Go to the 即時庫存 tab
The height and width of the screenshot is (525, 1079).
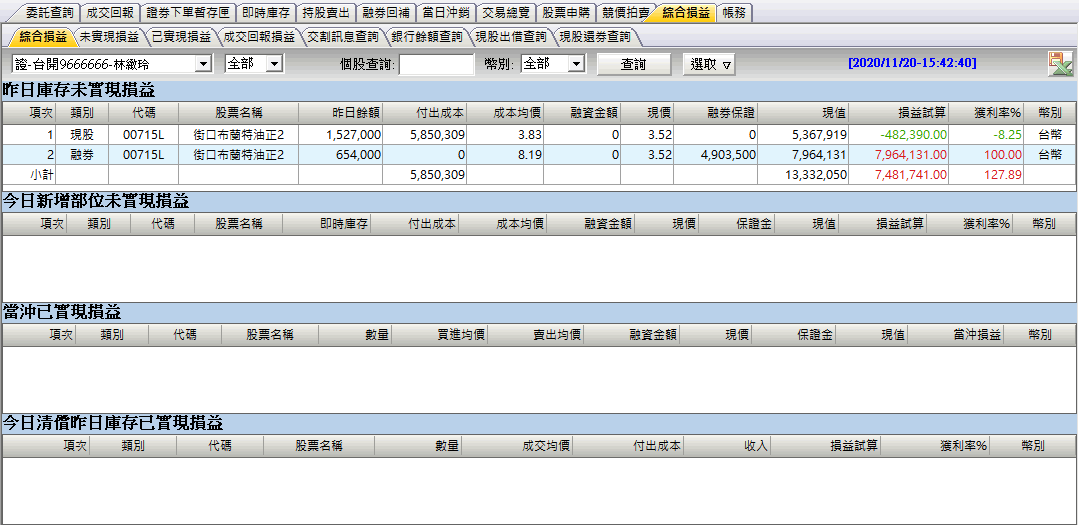[268, 13]
